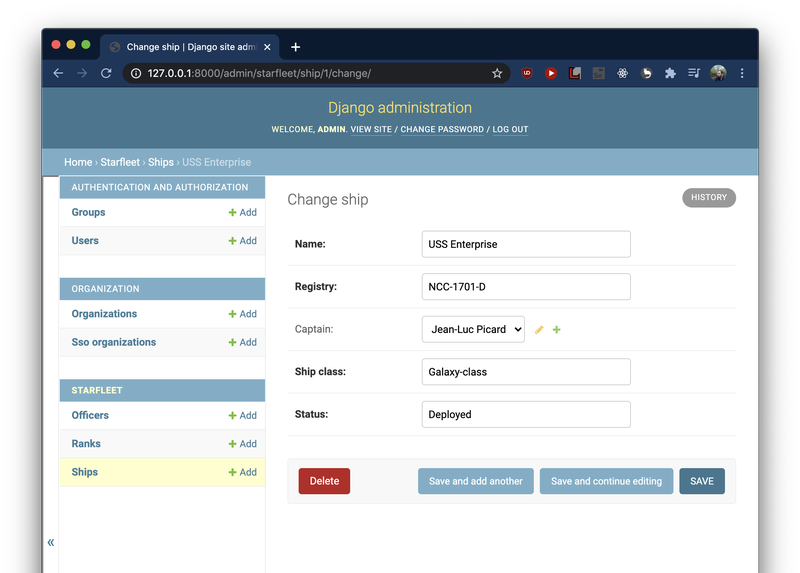The height and width of the screenshot is (573, 800).
Task: Click Save and continue editing
Action: point(606,481)
